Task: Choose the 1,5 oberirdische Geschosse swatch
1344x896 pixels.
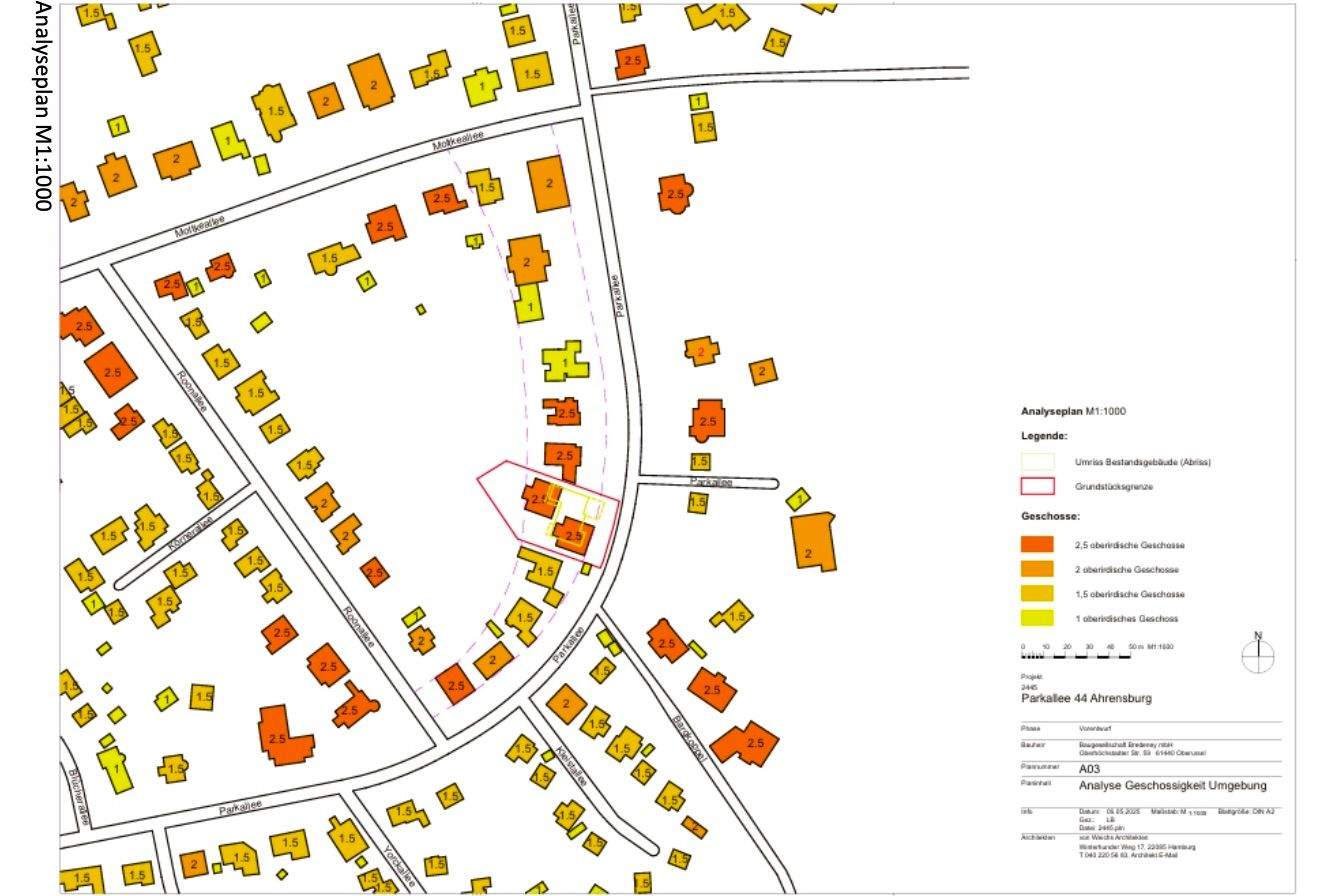Action: point(1037,594)
